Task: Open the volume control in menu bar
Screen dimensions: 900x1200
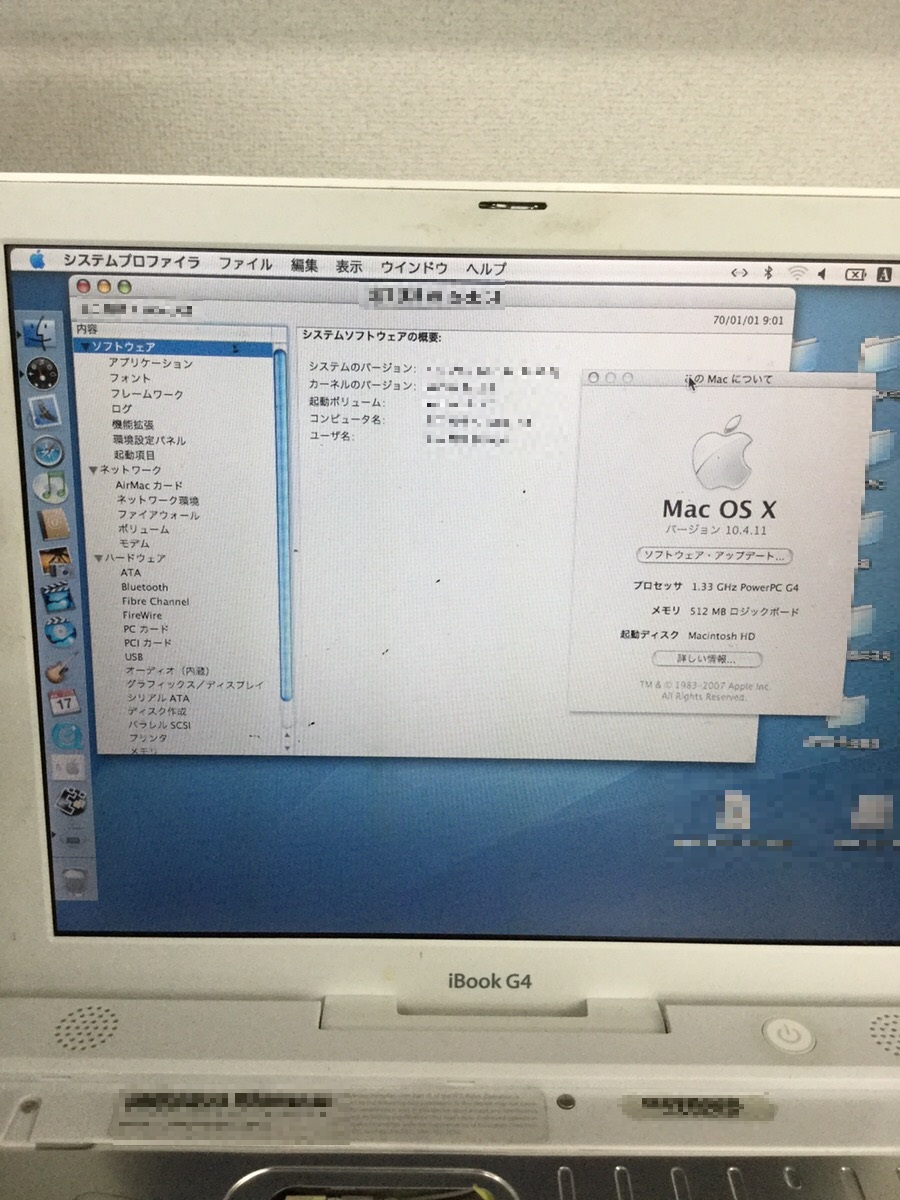Action: [x=823, y=273]
